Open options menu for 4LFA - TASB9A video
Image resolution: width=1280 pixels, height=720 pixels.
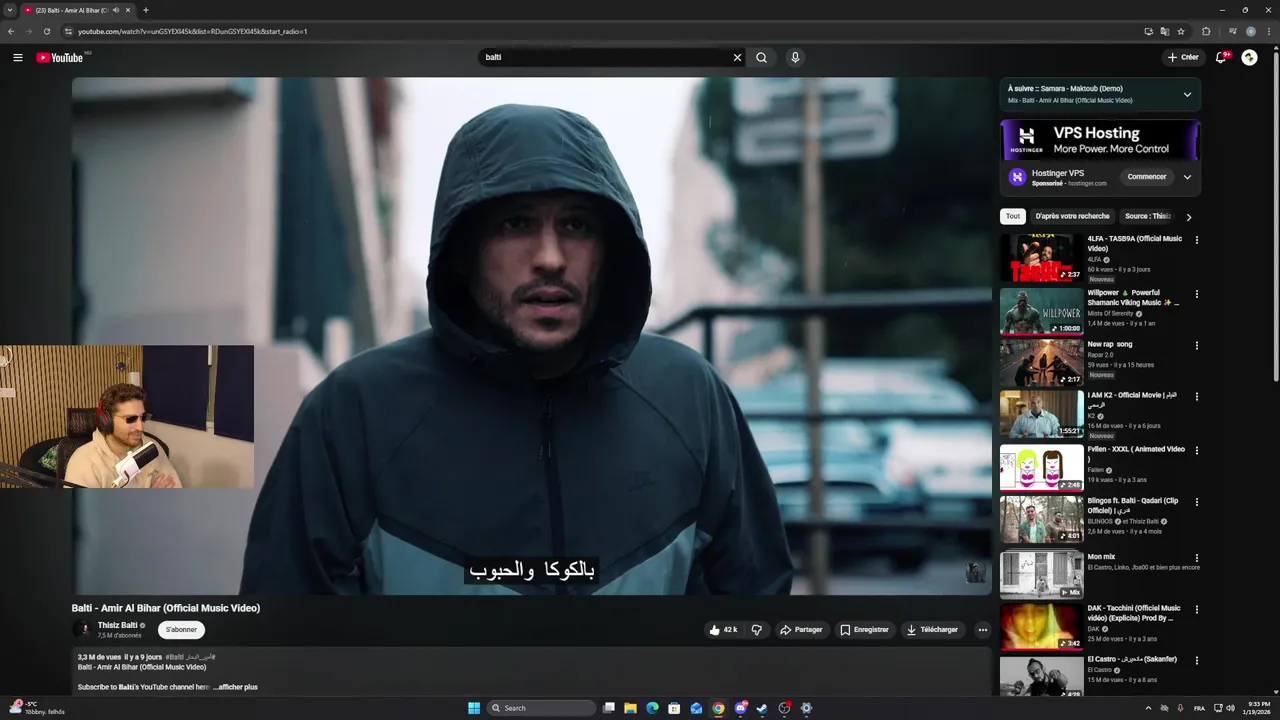point(1196,240)
